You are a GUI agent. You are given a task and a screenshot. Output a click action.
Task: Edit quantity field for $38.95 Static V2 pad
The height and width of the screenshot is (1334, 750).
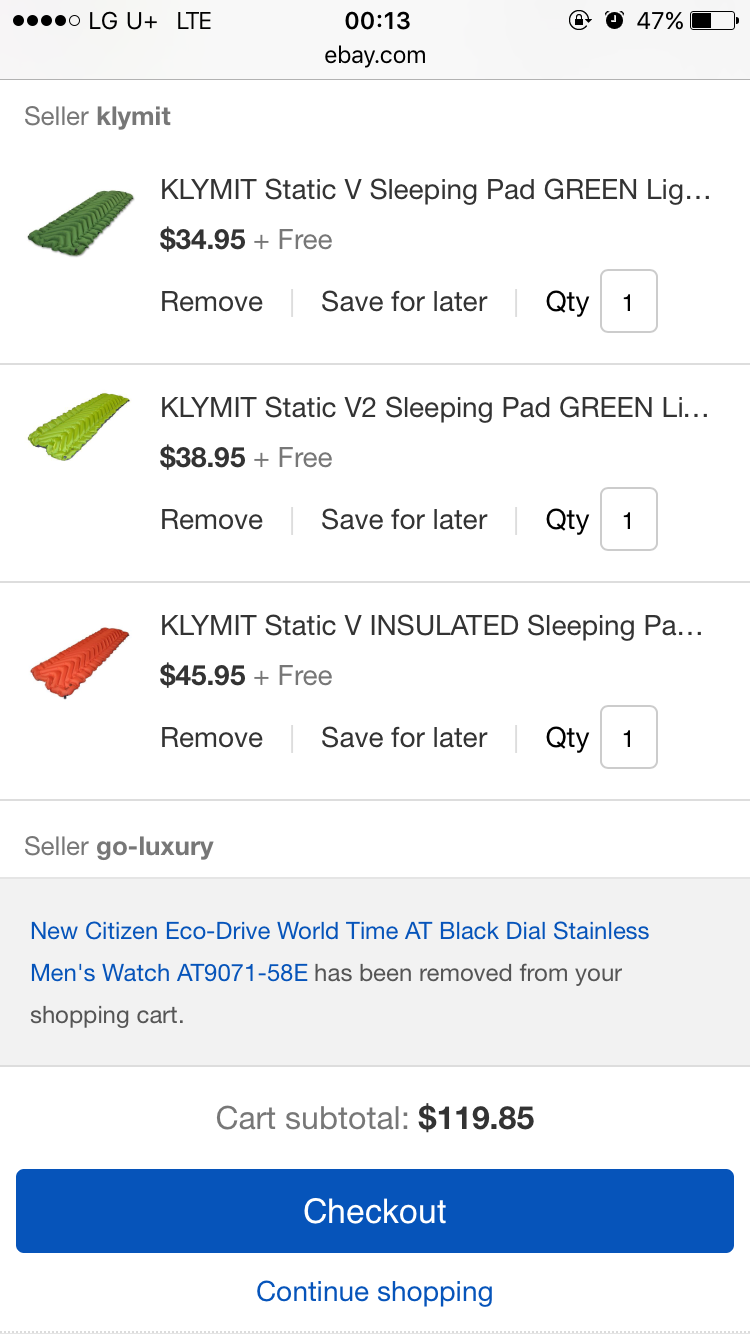(628, 519)
